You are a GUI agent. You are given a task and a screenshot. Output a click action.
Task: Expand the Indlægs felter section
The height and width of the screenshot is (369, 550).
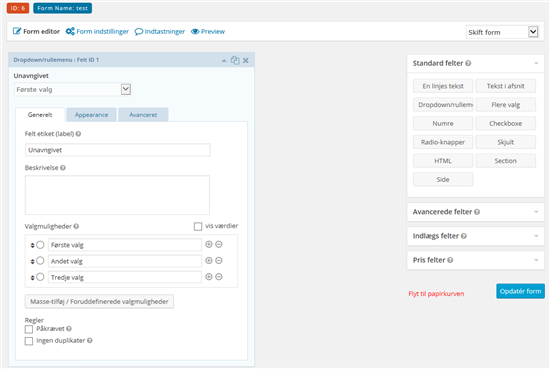536,236
